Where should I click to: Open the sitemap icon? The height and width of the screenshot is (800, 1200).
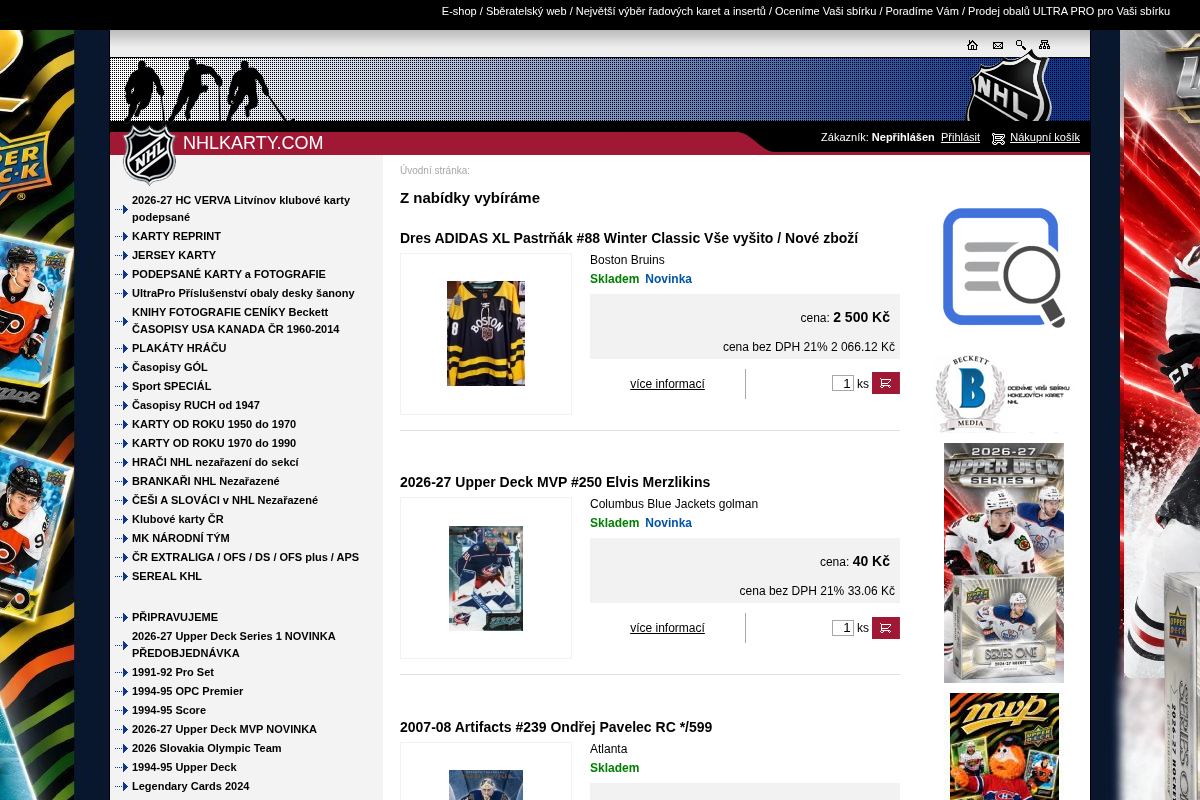click(1044, 45)
